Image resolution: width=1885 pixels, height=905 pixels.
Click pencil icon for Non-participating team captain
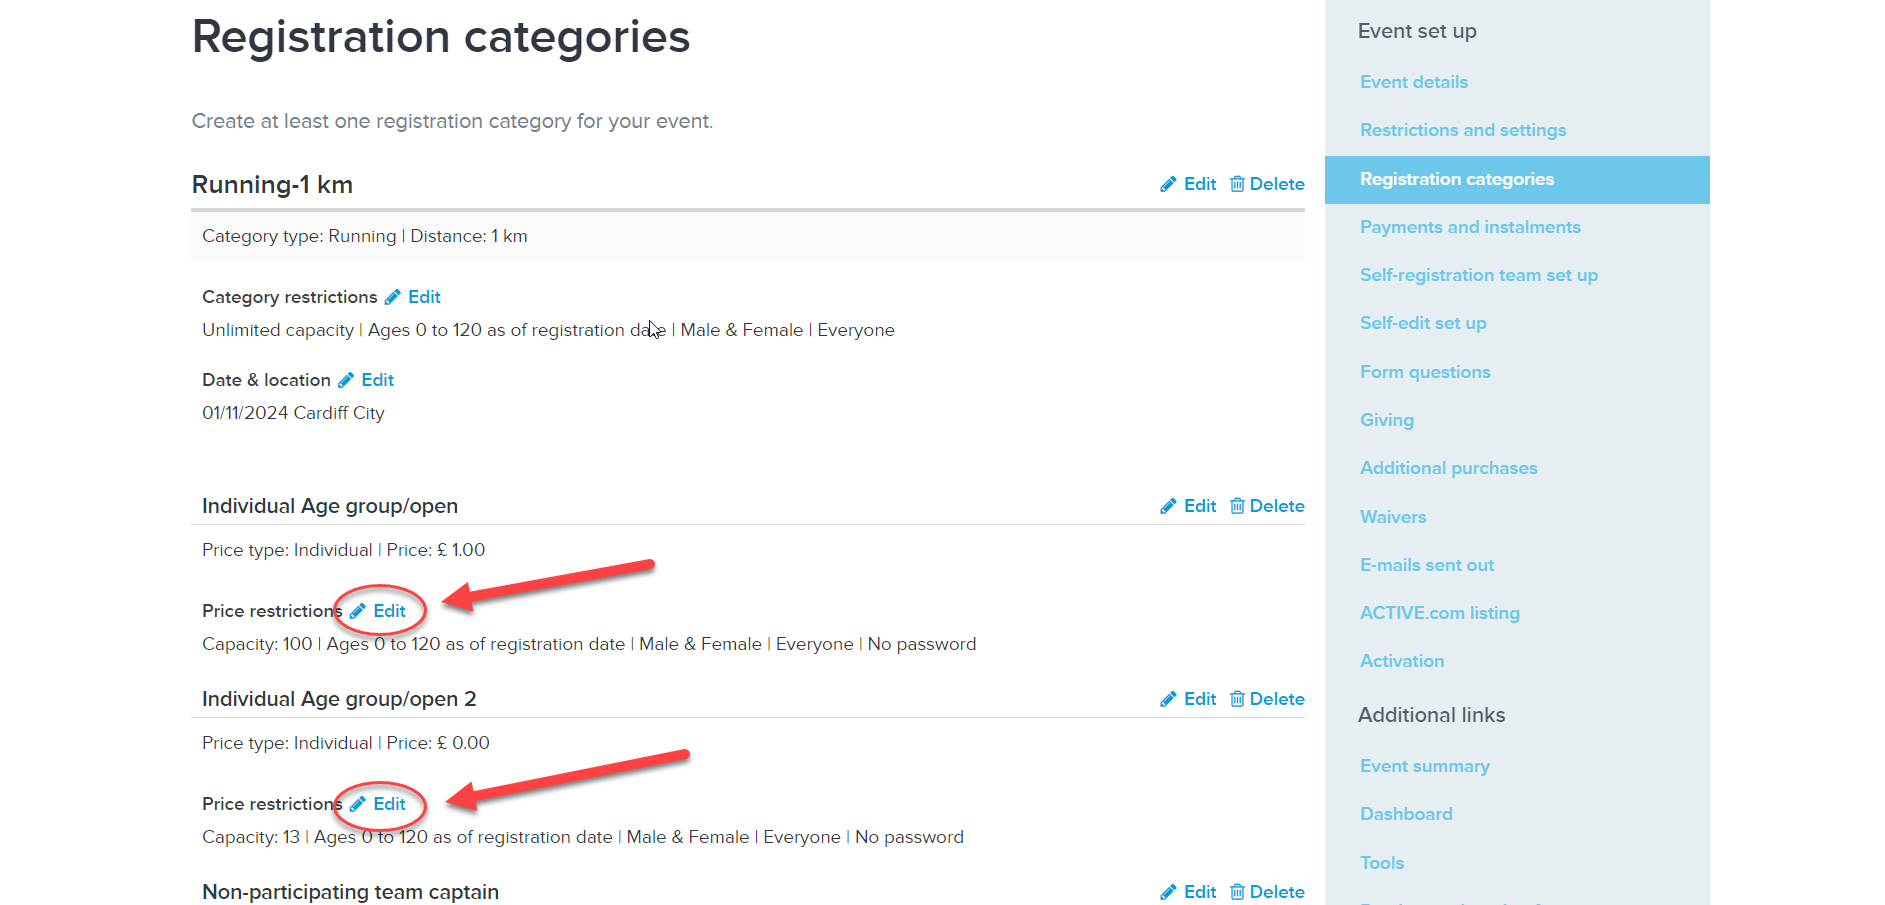pos(1167,892)
